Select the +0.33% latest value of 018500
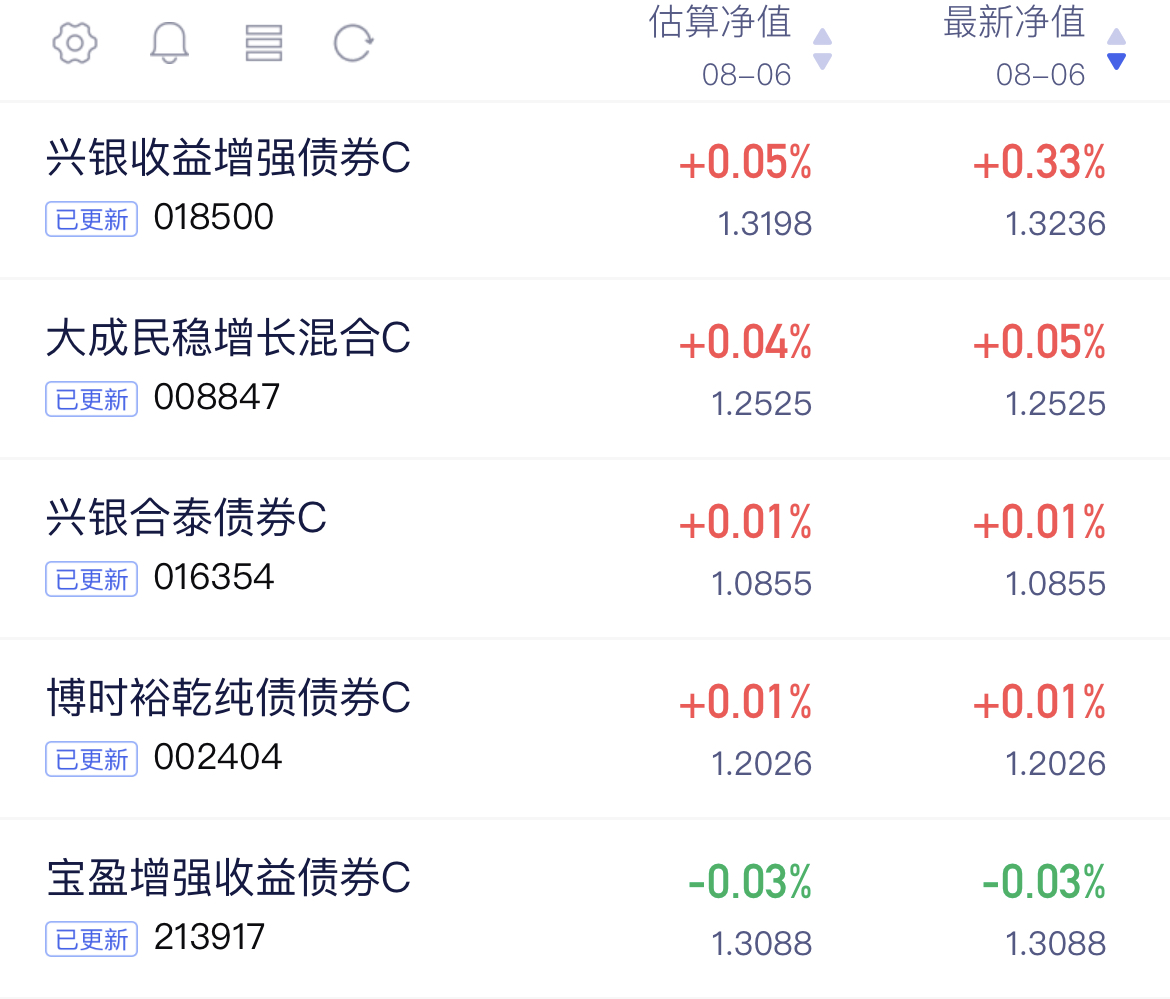The height and width of the screenshot is (999, 1170). [x=1039, y=163]
